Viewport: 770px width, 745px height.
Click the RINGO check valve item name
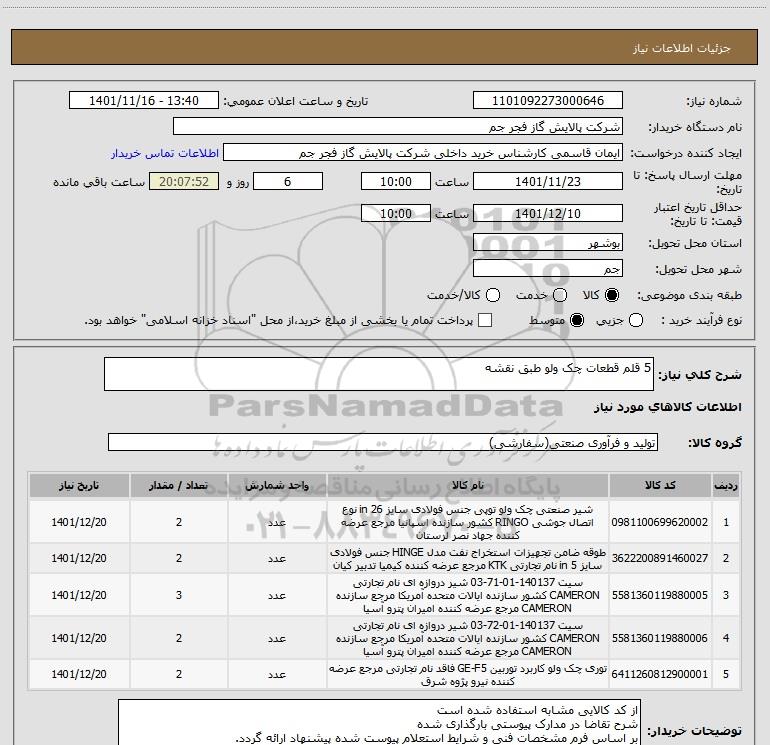(x=468, y=522)
